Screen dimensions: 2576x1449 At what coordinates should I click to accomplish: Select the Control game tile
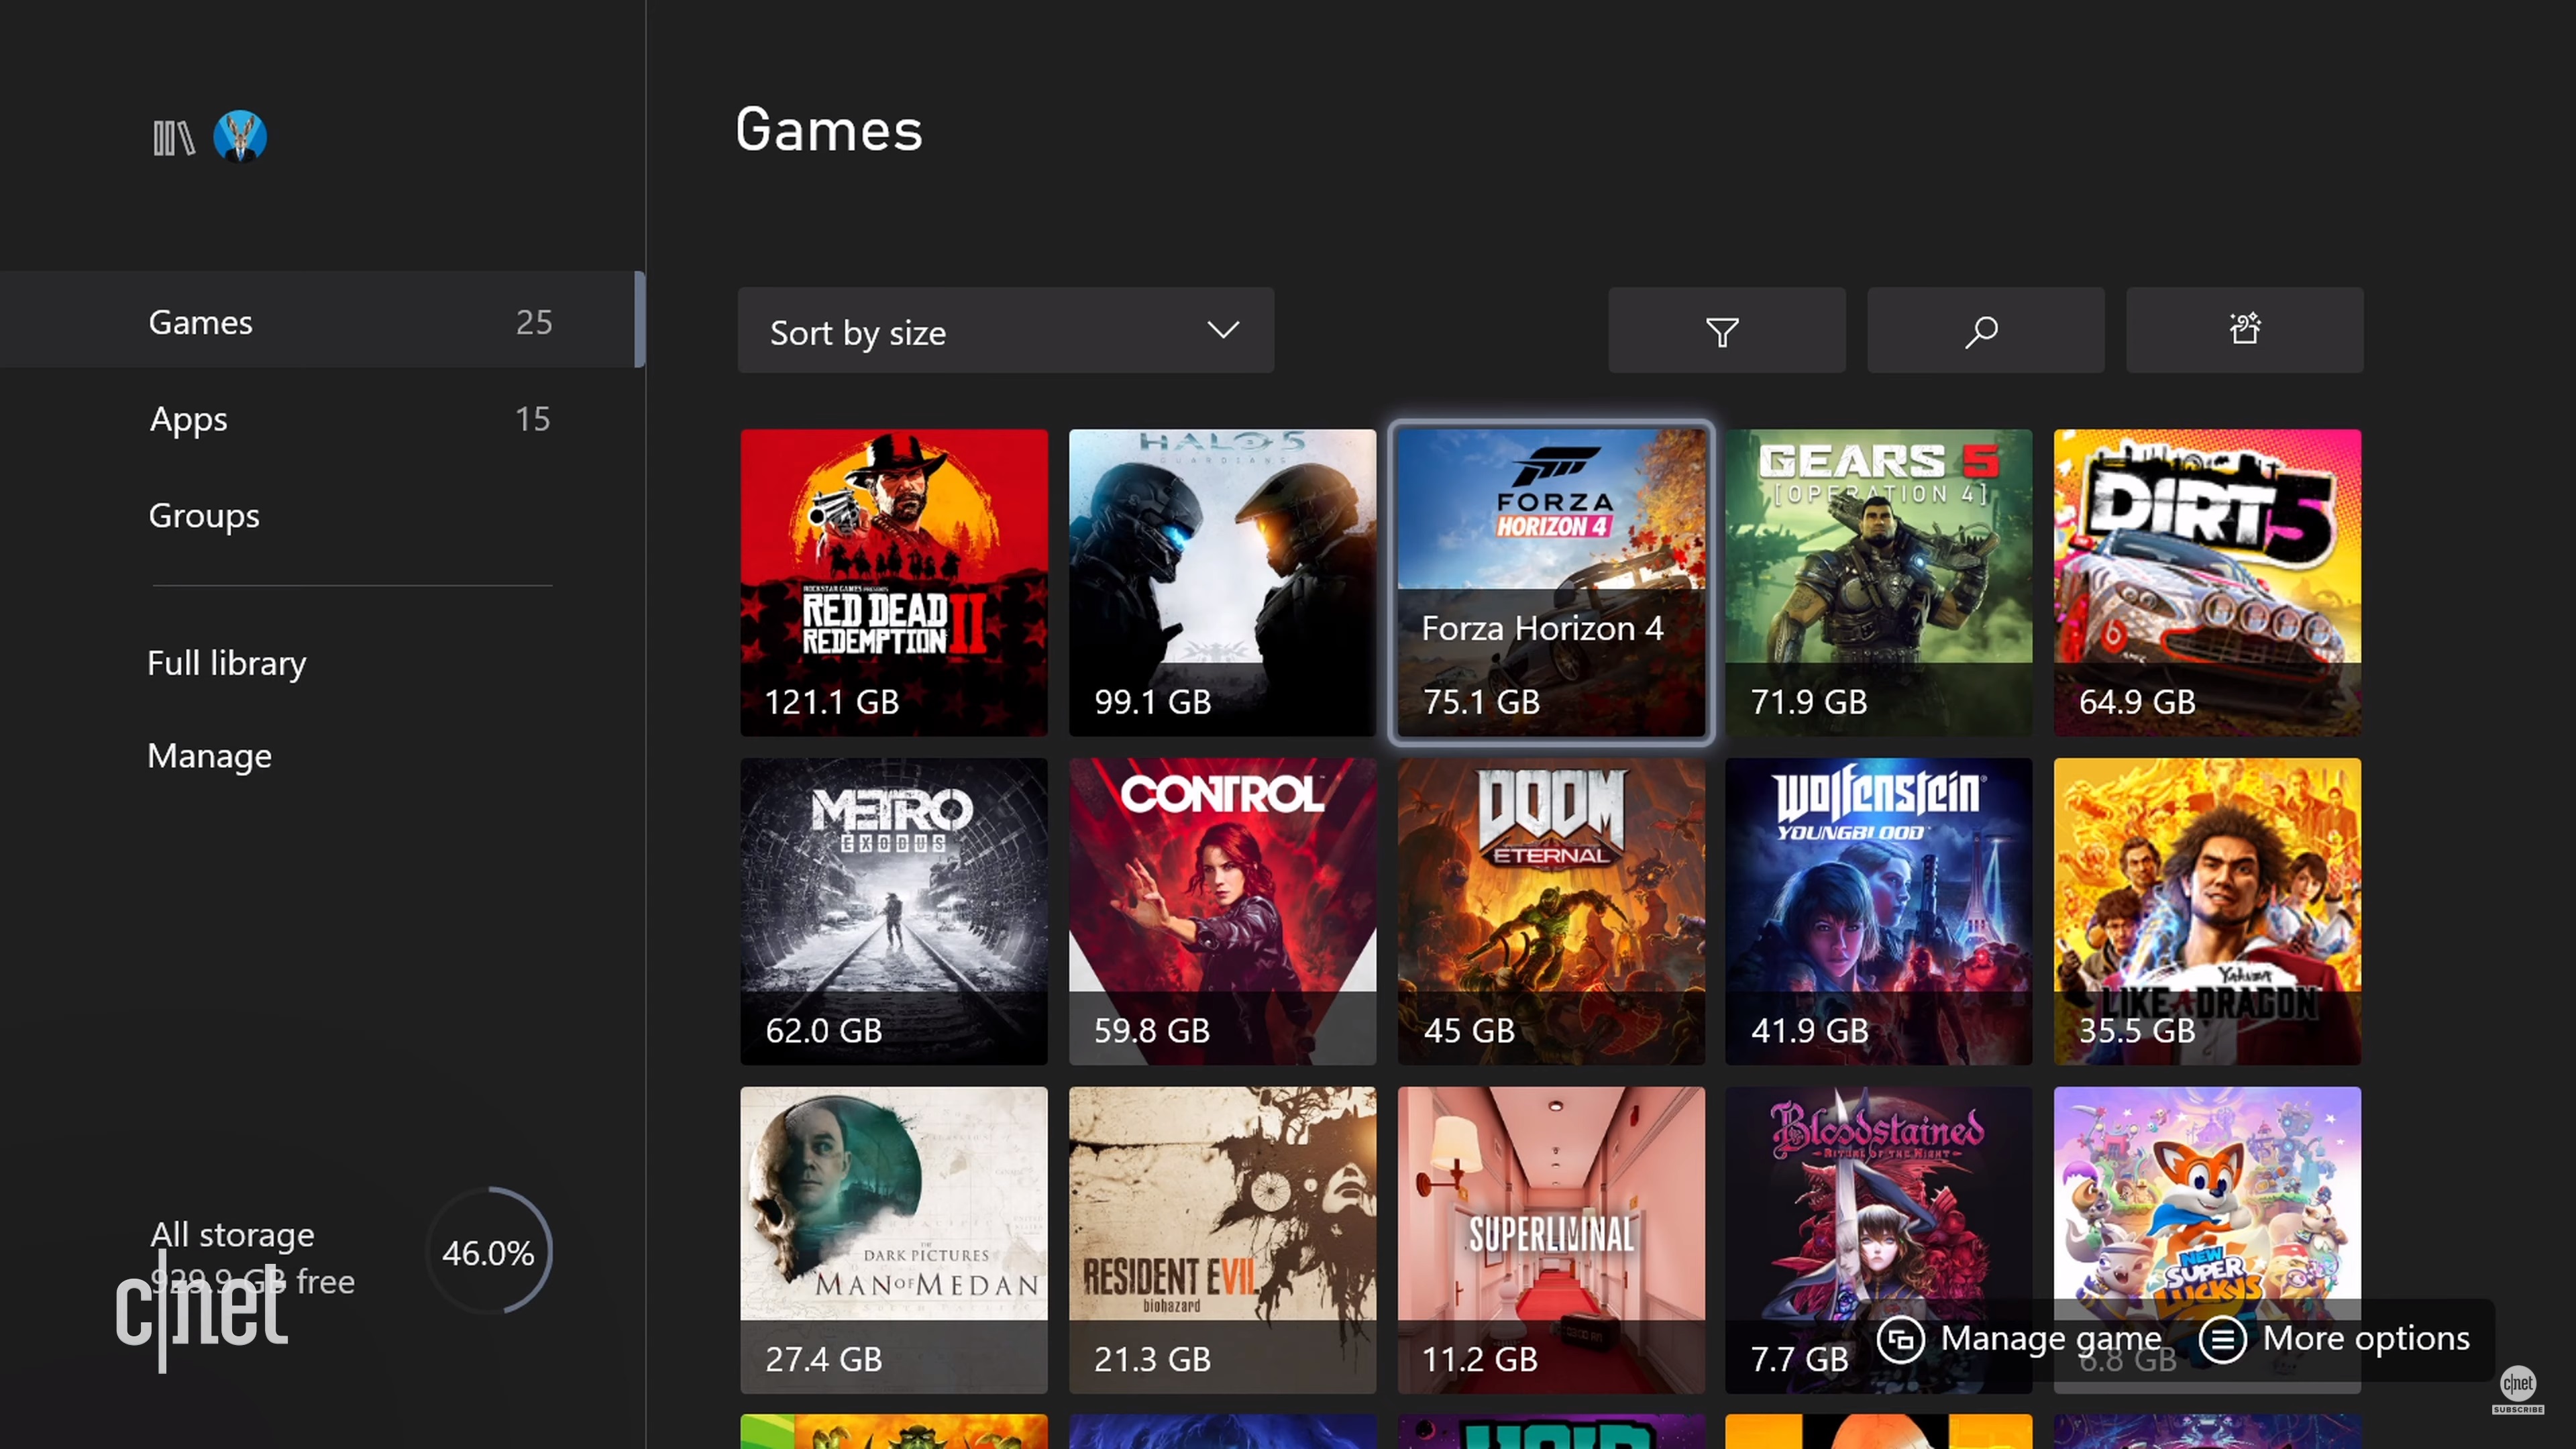coord(1222,911)
